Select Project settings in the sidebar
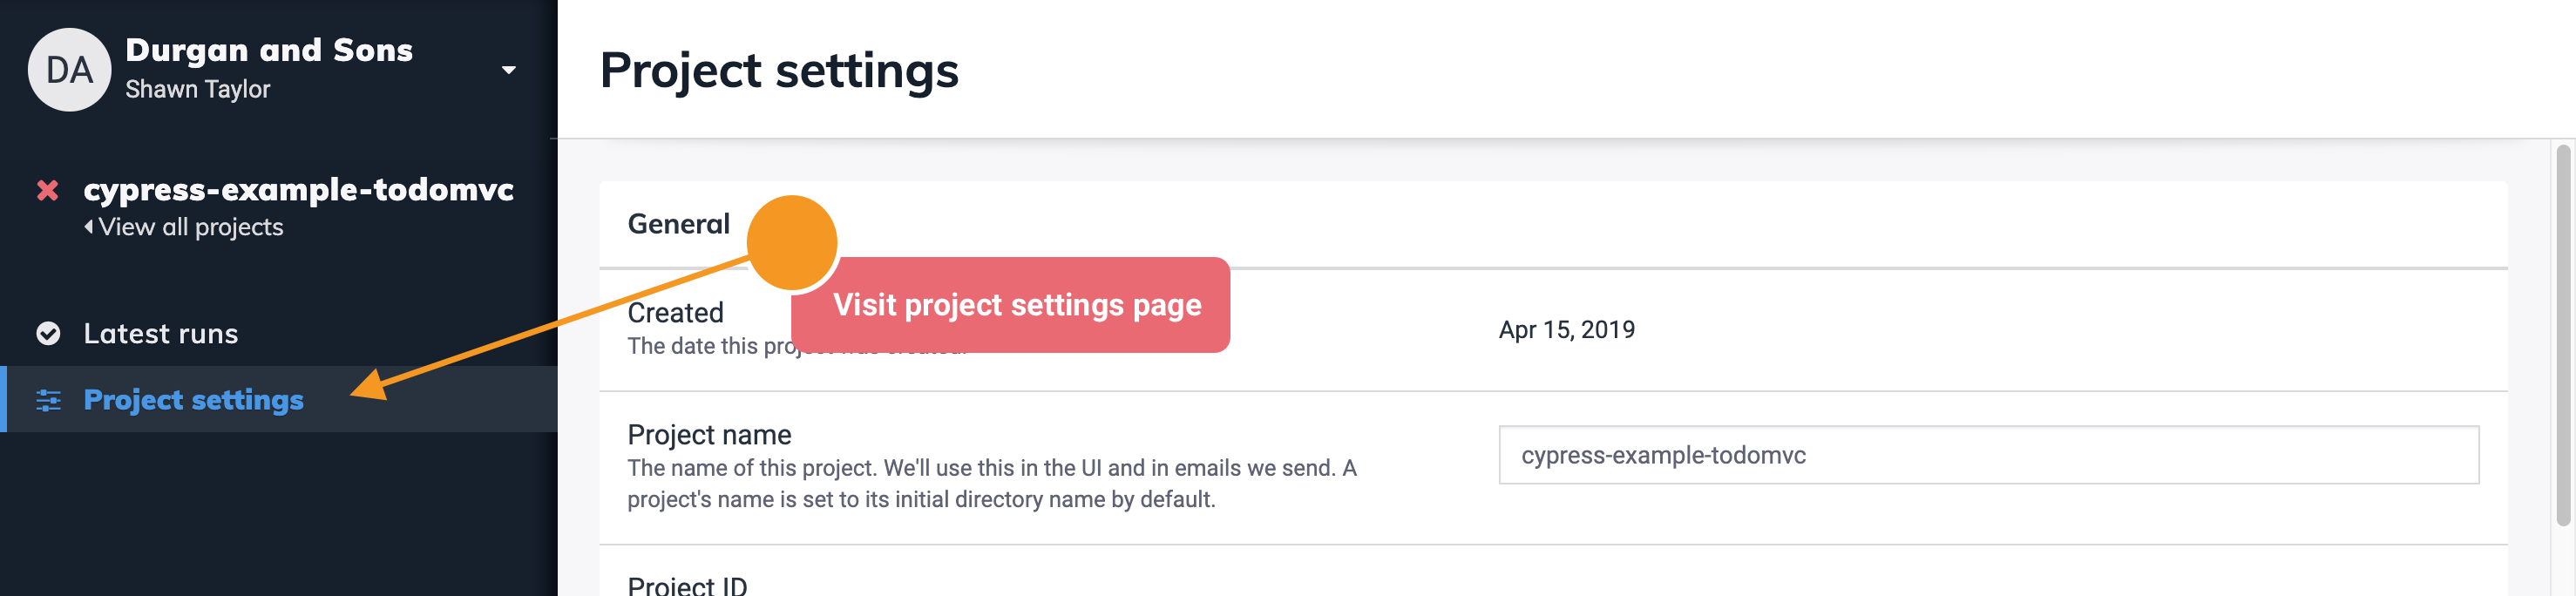The image size is (2576, 596). point(193,400)
